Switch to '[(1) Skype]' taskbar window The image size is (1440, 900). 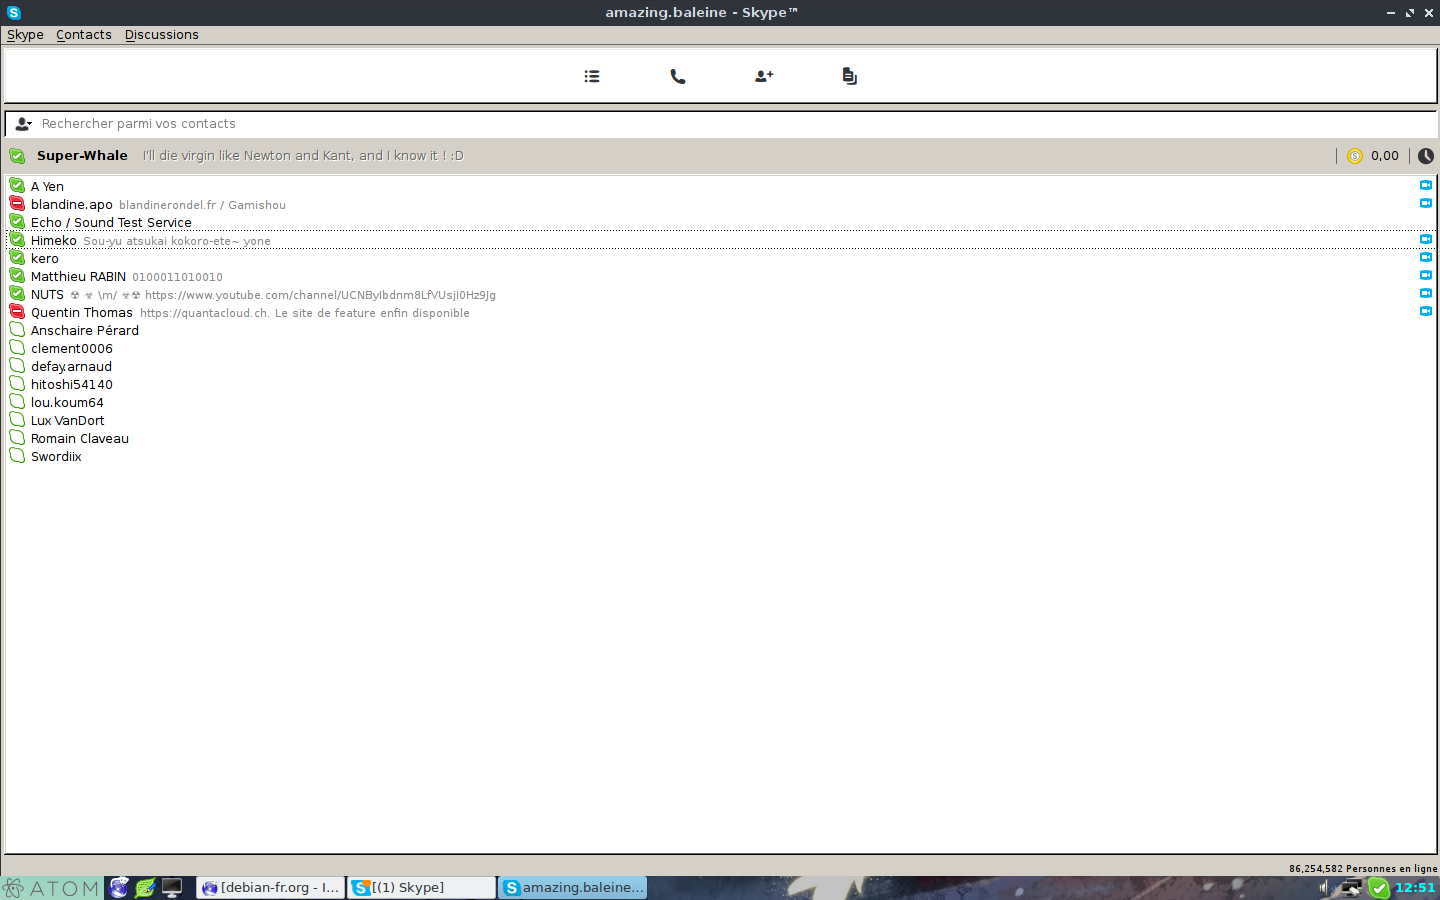tap(421, 887)
